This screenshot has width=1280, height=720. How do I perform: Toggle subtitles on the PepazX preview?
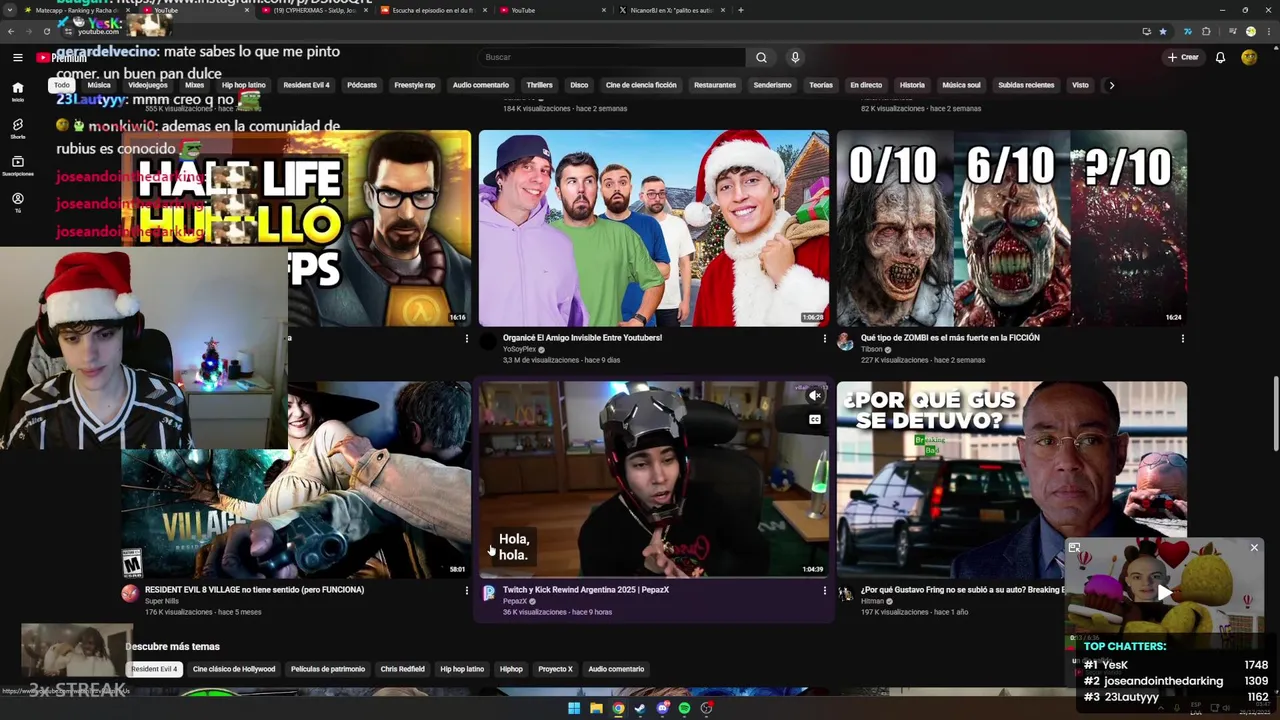[x=815, y=419]
